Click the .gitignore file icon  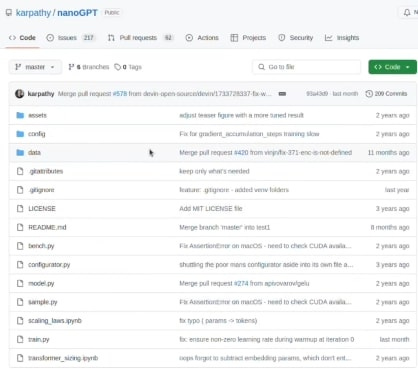(20, 190)
